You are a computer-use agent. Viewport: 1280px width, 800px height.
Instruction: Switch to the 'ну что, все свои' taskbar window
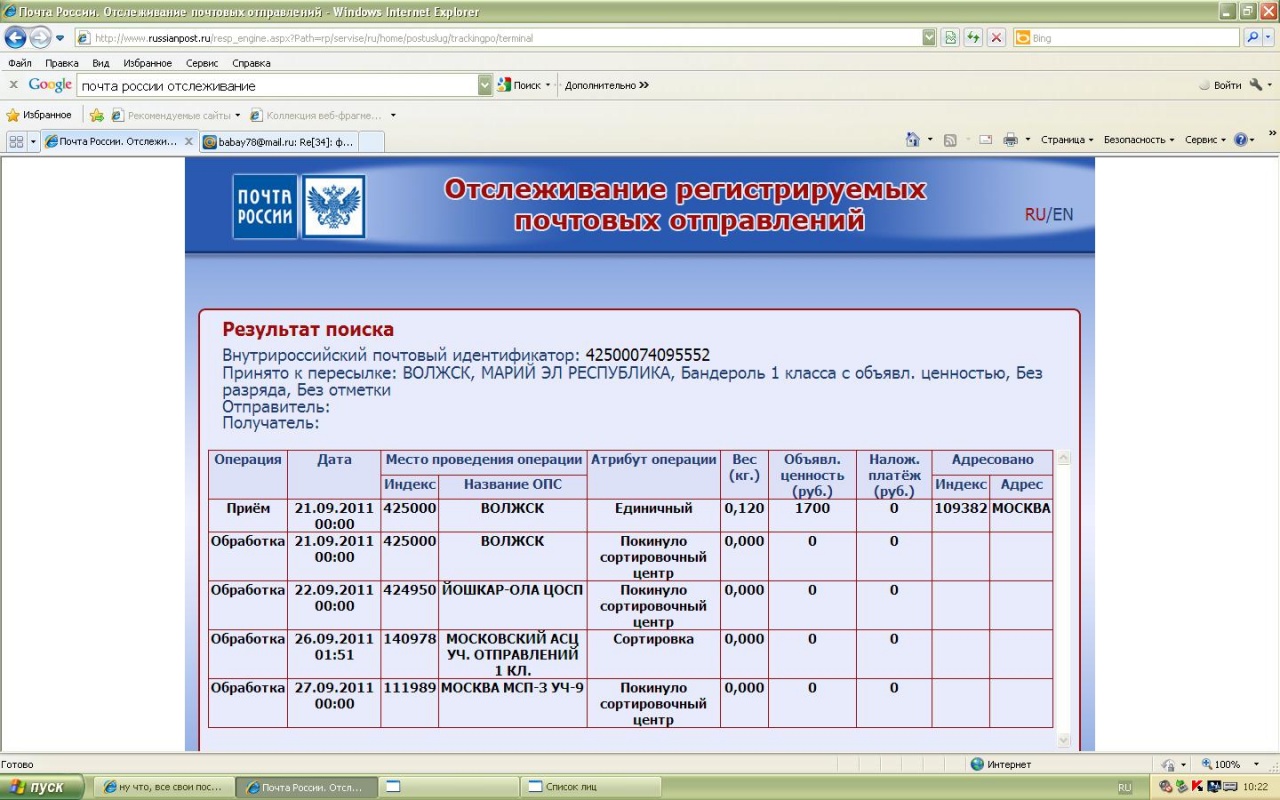pos(164,788)
